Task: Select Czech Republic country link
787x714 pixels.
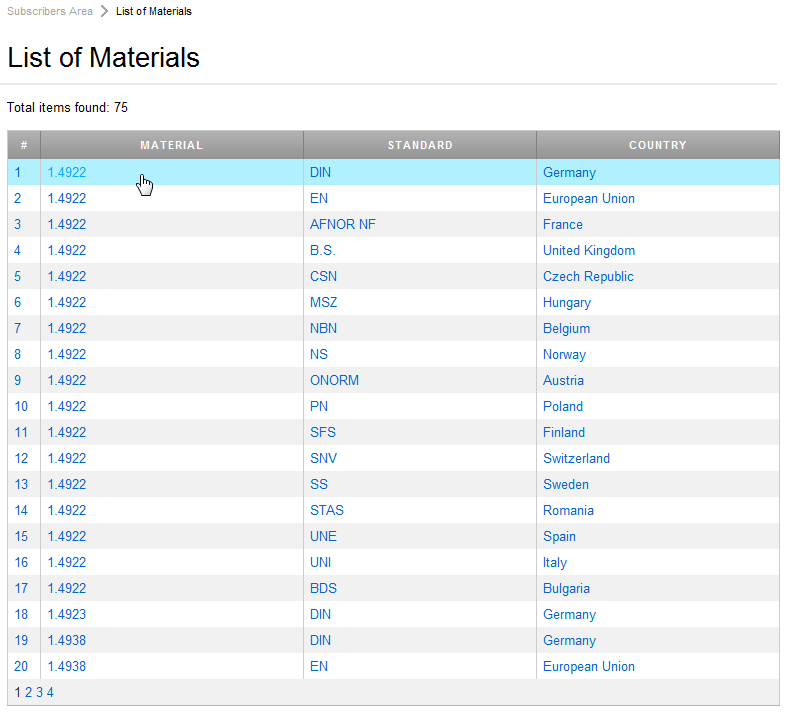Action: tap(588, 276)
